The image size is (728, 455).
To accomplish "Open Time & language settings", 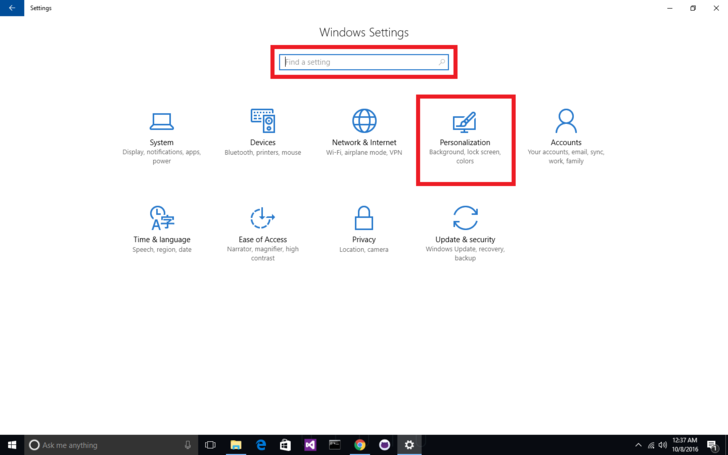I will tap(162, 230).
